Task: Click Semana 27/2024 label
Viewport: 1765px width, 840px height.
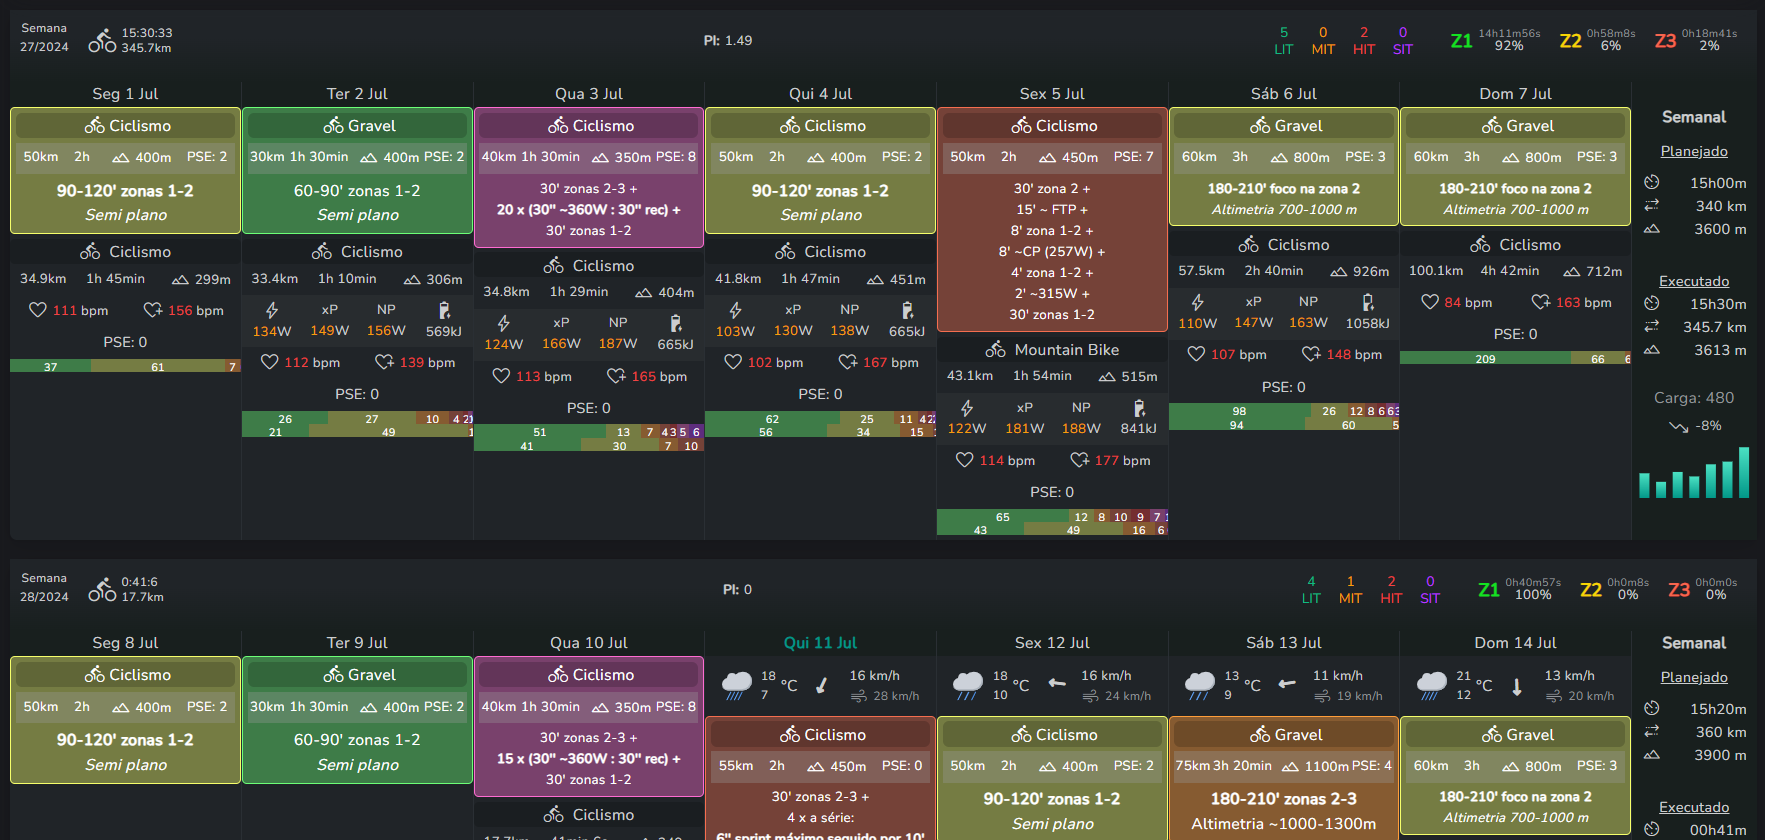Action: [x=44, y=37]
